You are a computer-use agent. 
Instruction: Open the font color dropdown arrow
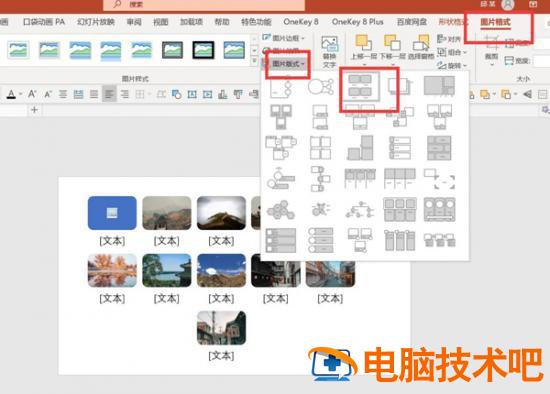[x=20, y=94]
